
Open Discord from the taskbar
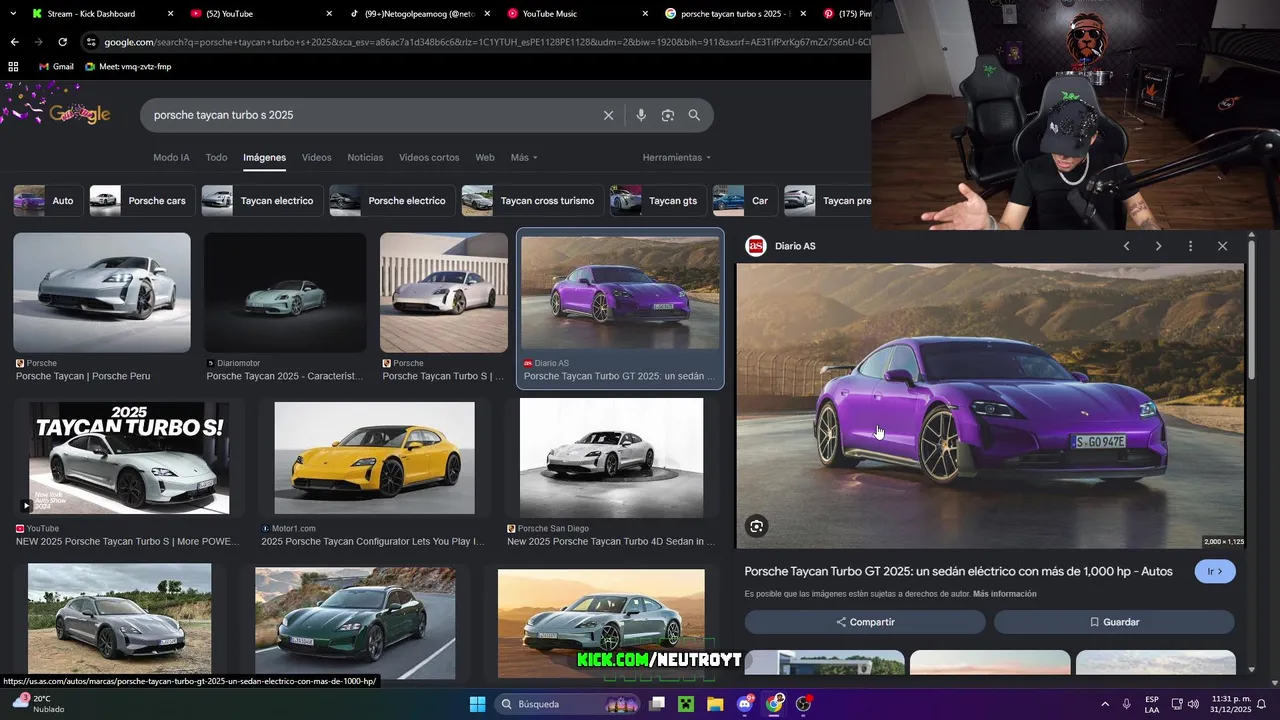pyautogui.click(x=745, y=704)
